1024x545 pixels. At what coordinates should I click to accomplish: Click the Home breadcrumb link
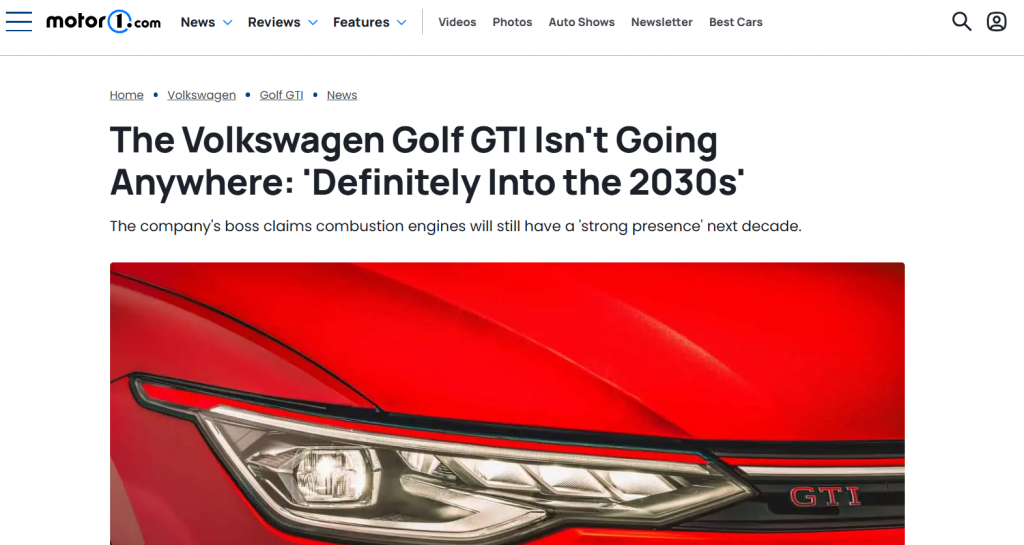(127, 95)
